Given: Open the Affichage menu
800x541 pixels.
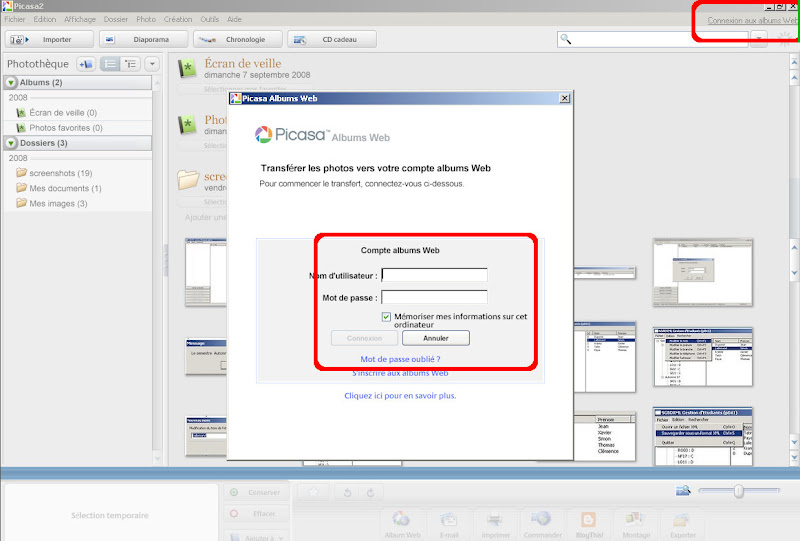Looking at the screenshot, I should [x=80, y=19].
